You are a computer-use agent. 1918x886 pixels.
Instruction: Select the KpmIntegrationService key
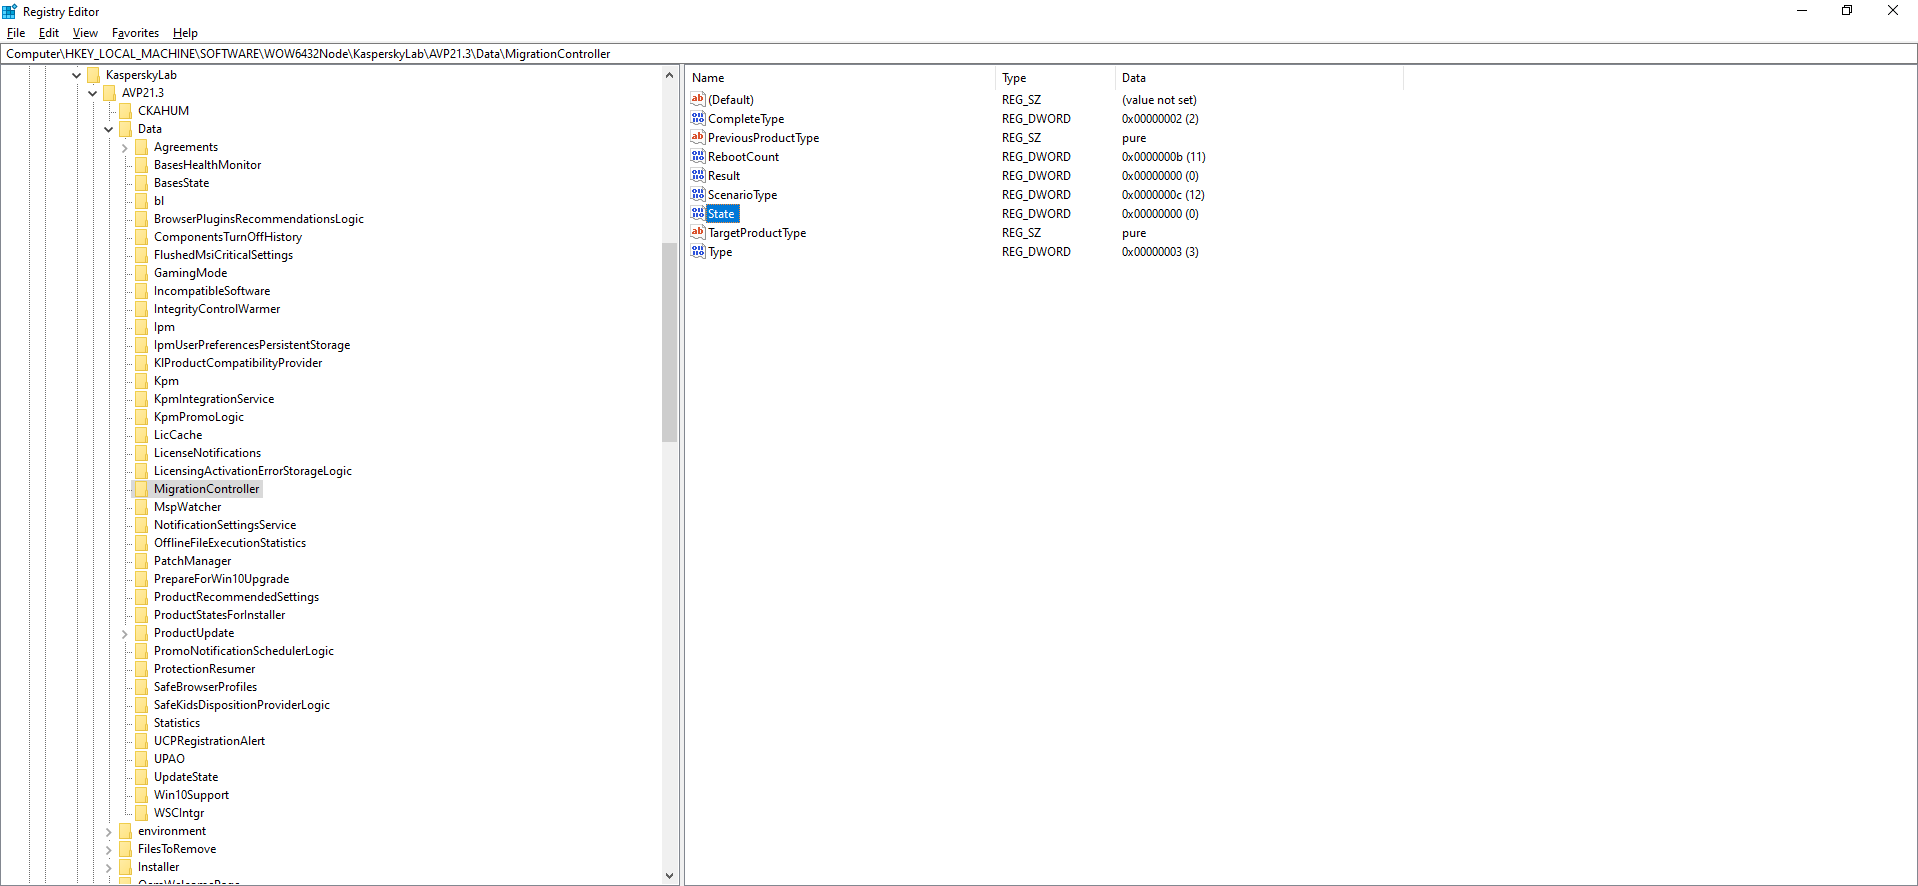point(214,399)
